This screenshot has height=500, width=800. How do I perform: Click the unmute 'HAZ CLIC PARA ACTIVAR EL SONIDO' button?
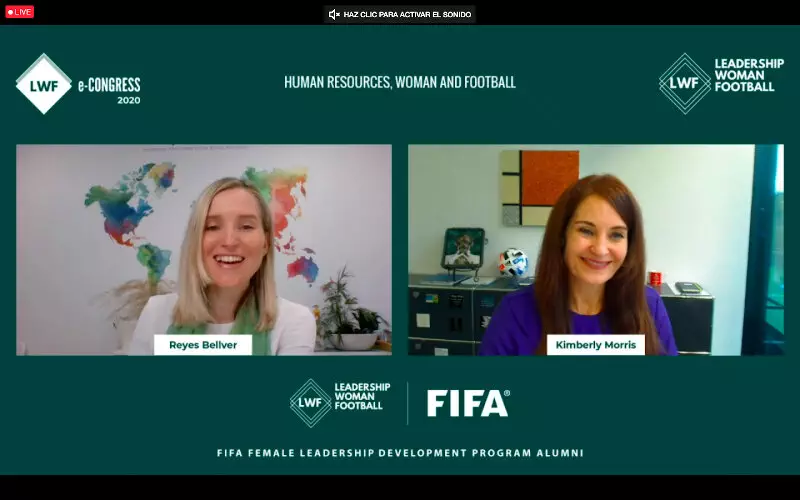click(x=399, y=14)
